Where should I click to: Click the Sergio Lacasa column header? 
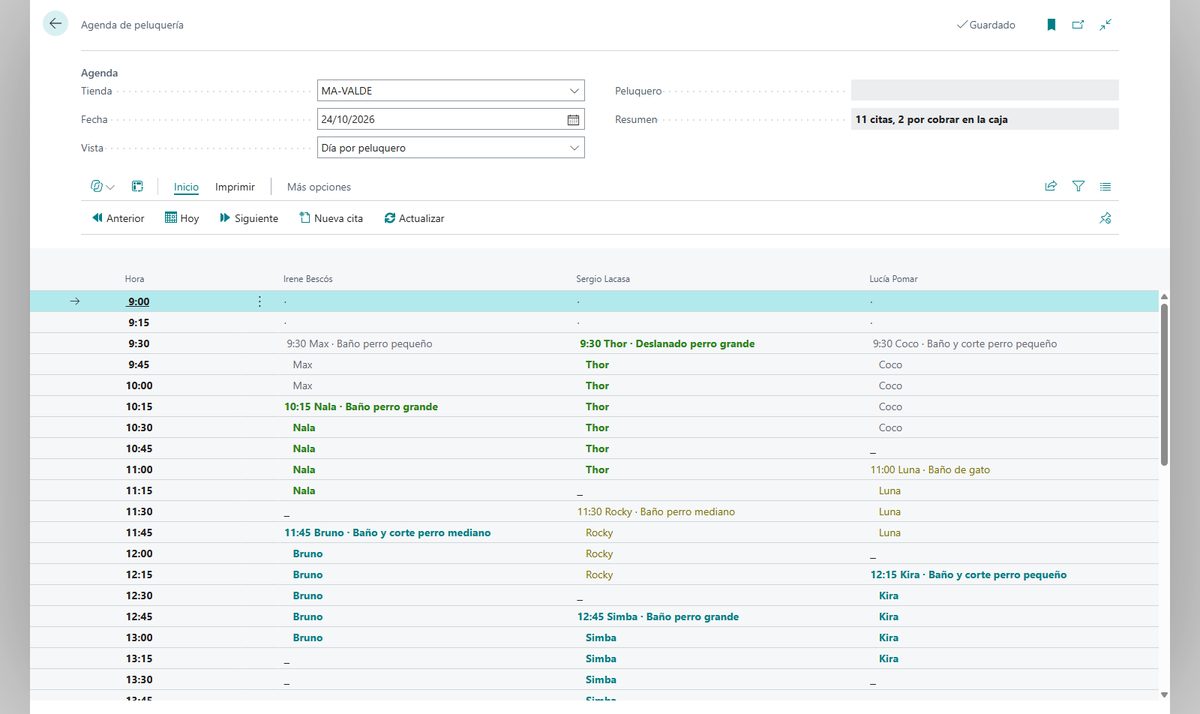tap(604, 279)
